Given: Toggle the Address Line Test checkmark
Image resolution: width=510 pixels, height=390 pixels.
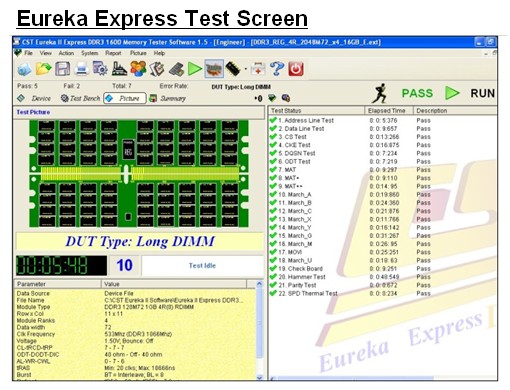Looking at the screenshot, I should [x=273, y=120].
